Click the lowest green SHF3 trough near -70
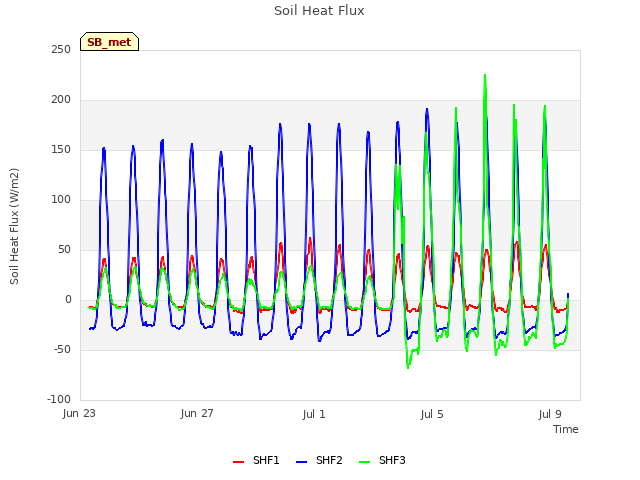 coord(408,368)
